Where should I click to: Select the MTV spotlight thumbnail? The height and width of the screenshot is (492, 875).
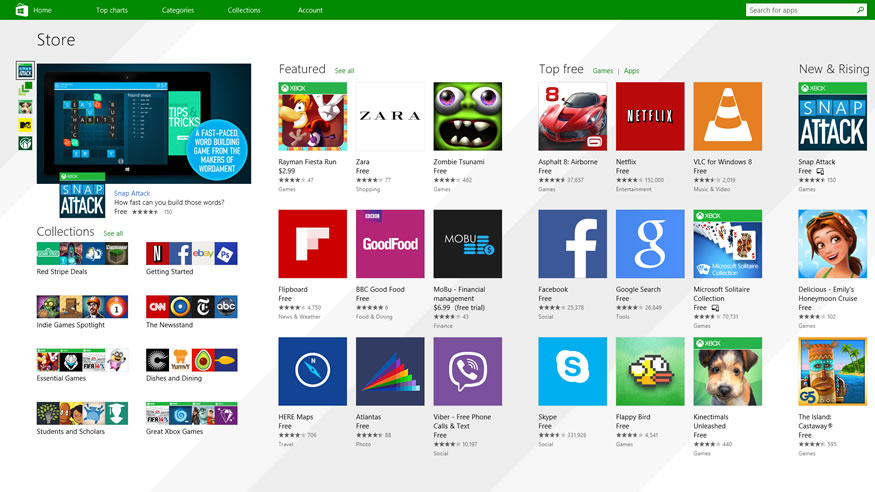pyautogui.click(x=25, y=125)
